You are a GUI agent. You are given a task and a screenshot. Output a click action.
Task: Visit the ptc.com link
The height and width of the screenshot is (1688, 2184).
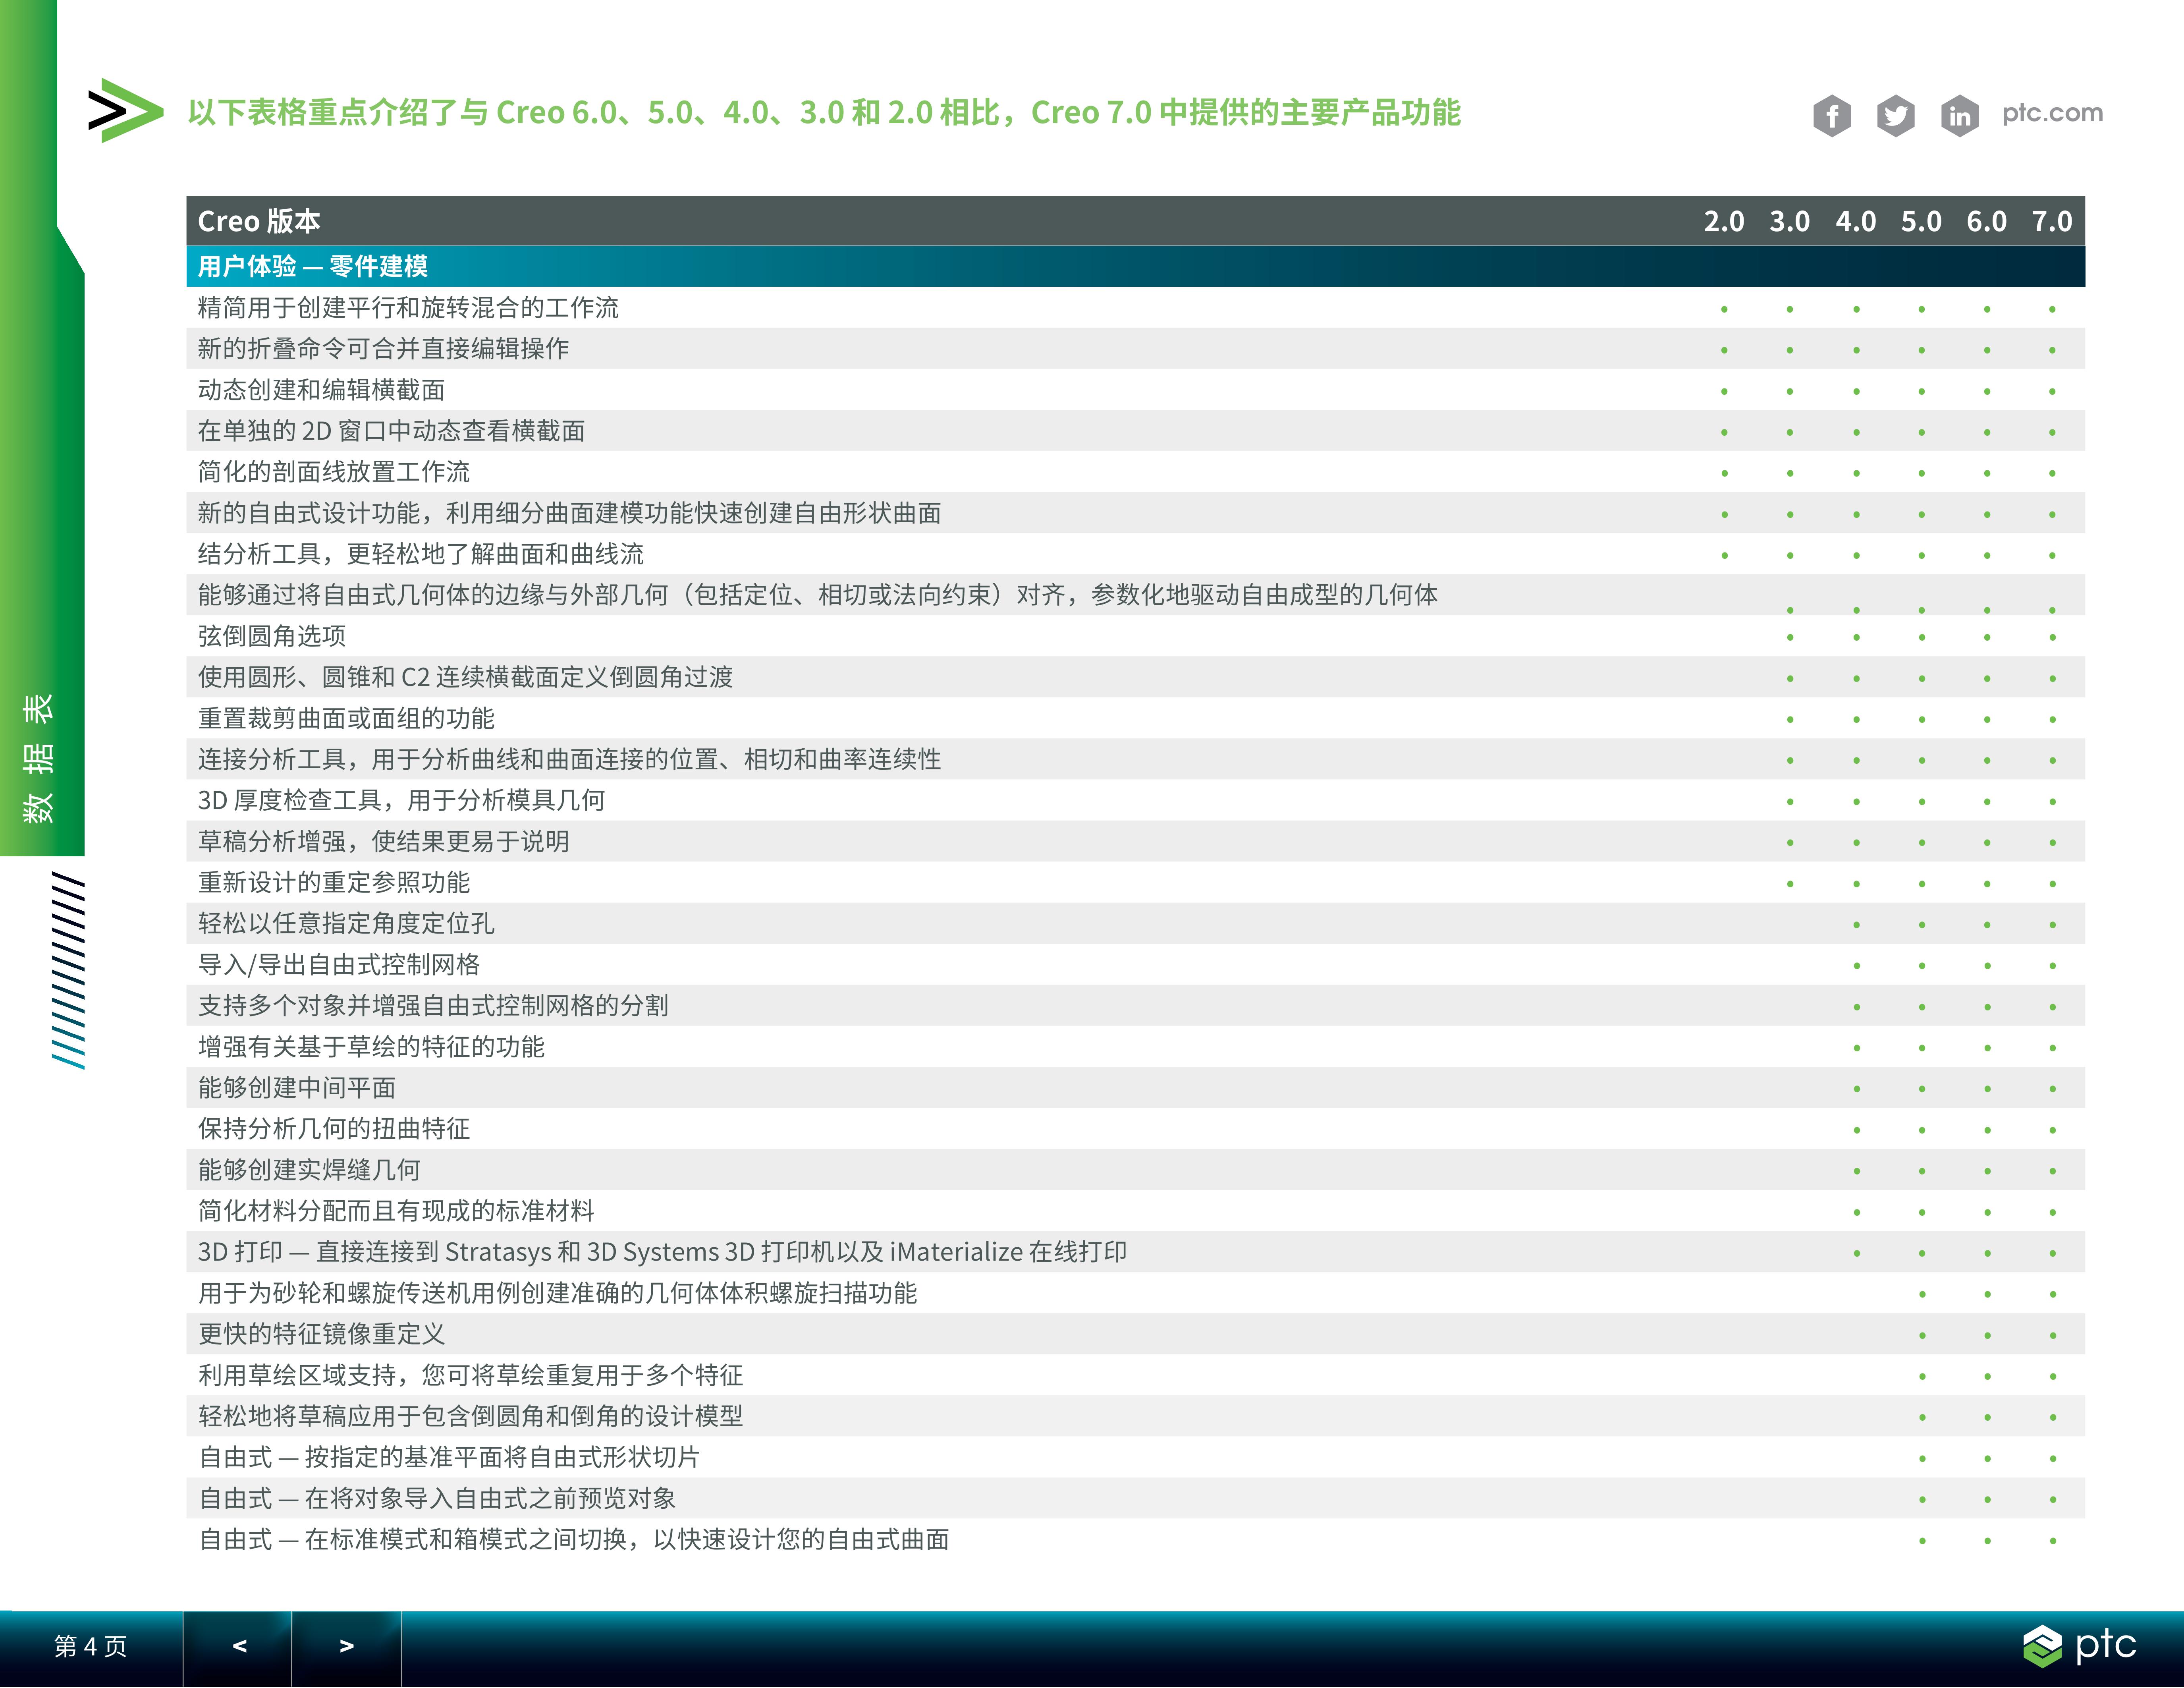(x=2052, y=113)
